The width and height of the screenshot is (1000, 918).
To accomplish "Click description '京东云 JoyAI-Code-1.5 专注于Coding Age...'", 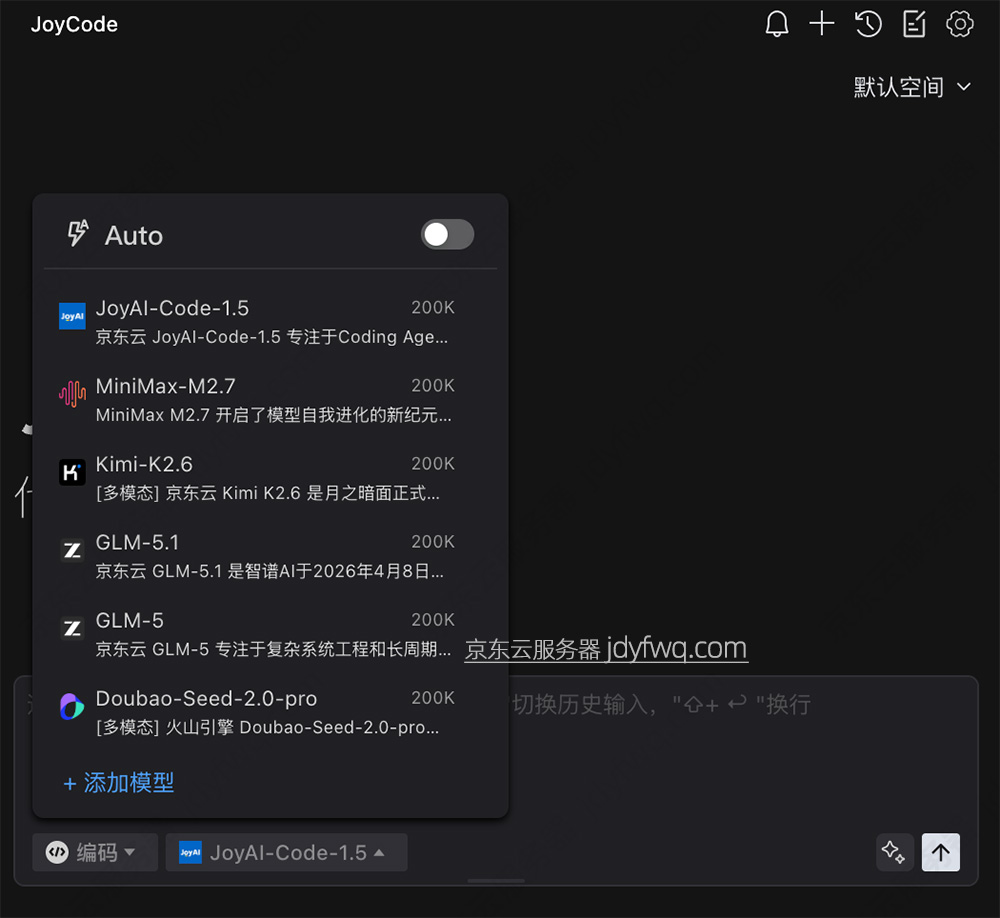I will 272,337.
